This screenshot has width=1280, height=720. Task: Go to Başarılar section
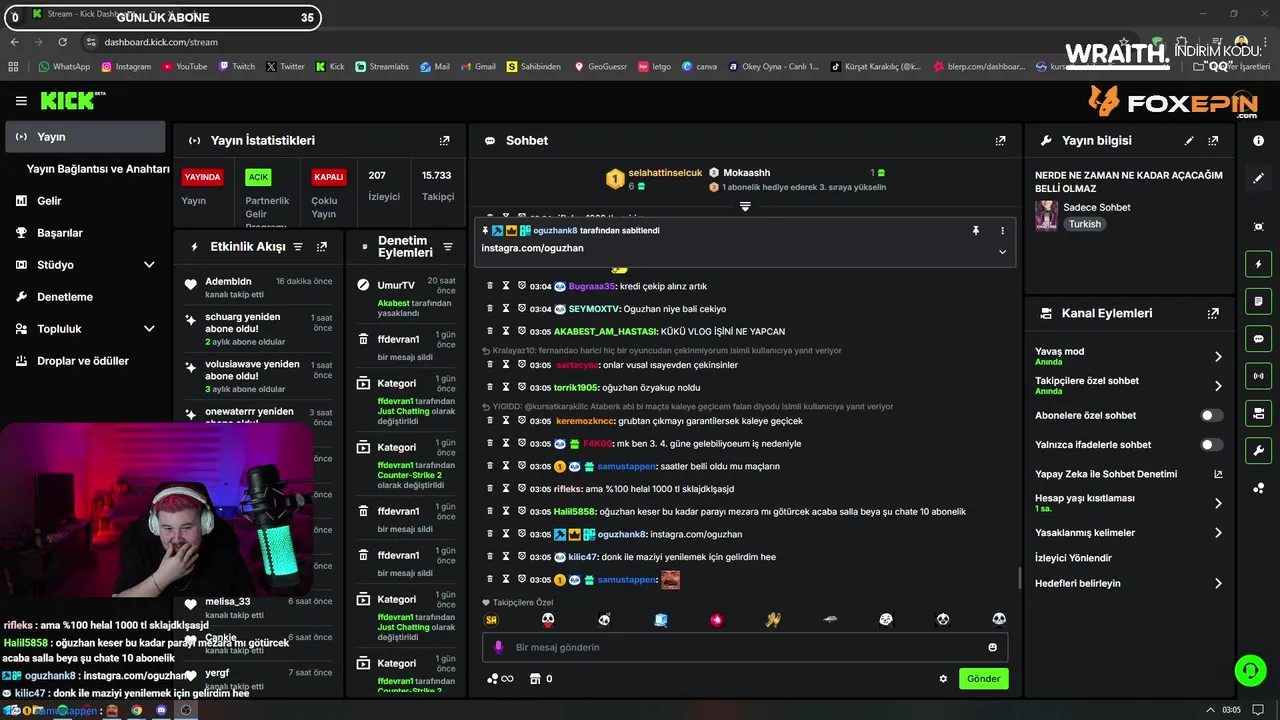tap(86, 233)
